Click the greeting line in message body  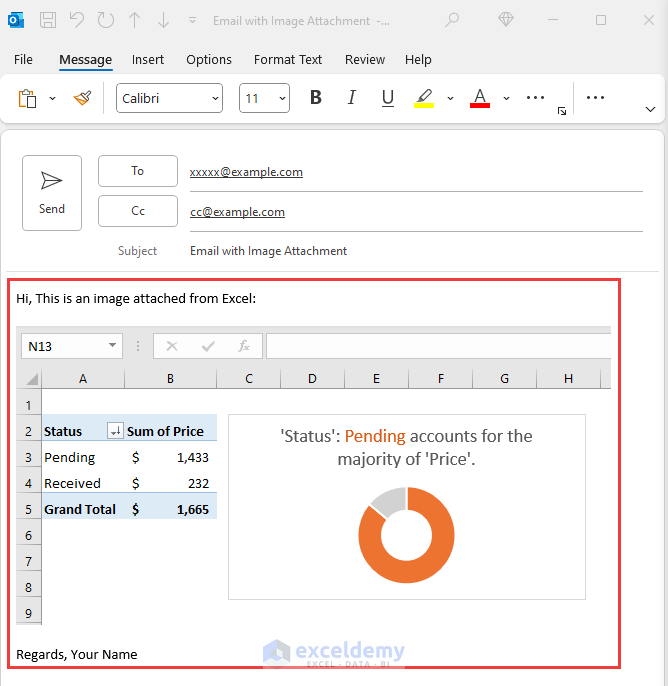point(136,298)
